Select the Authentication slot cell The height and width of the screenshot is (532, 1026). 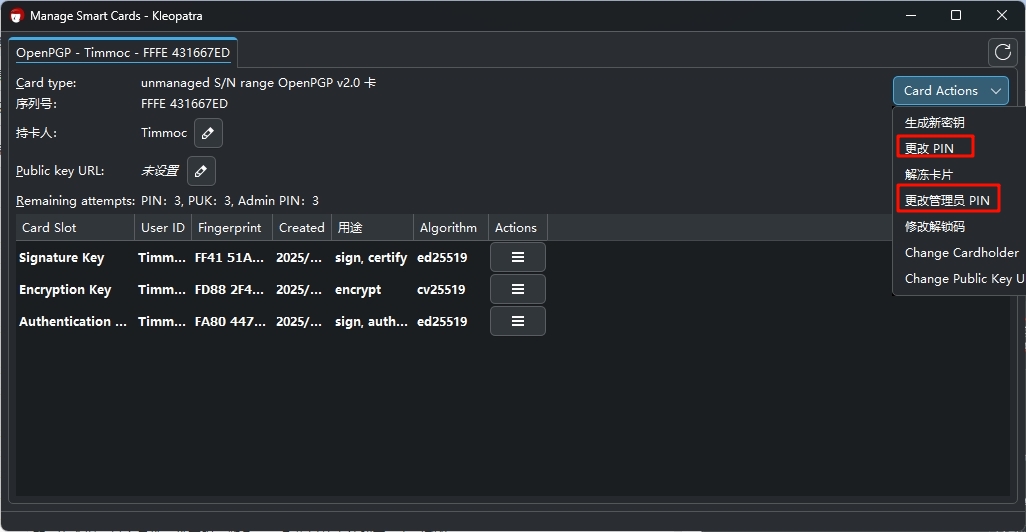click(73, 322)
